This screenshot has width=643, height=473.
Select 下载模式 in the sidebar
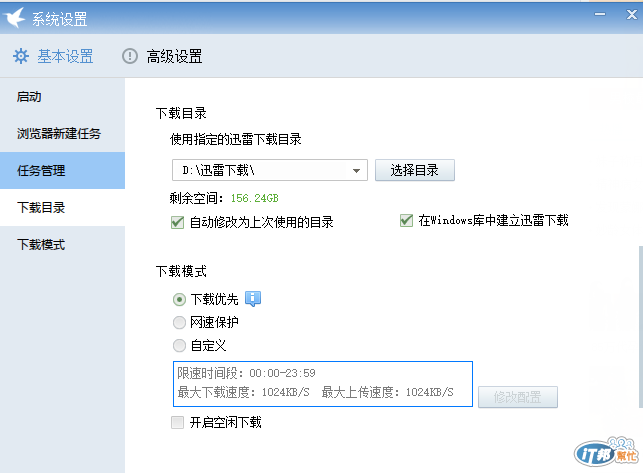point(62,244)
